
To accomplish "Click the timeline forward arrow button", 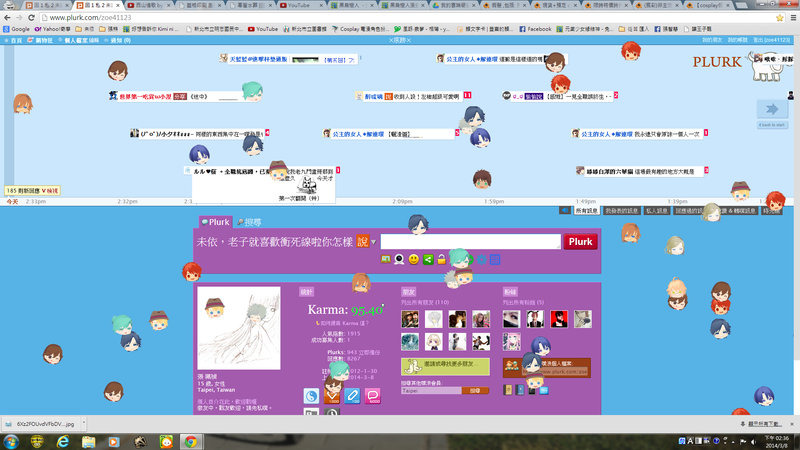I will pos(772,109).
